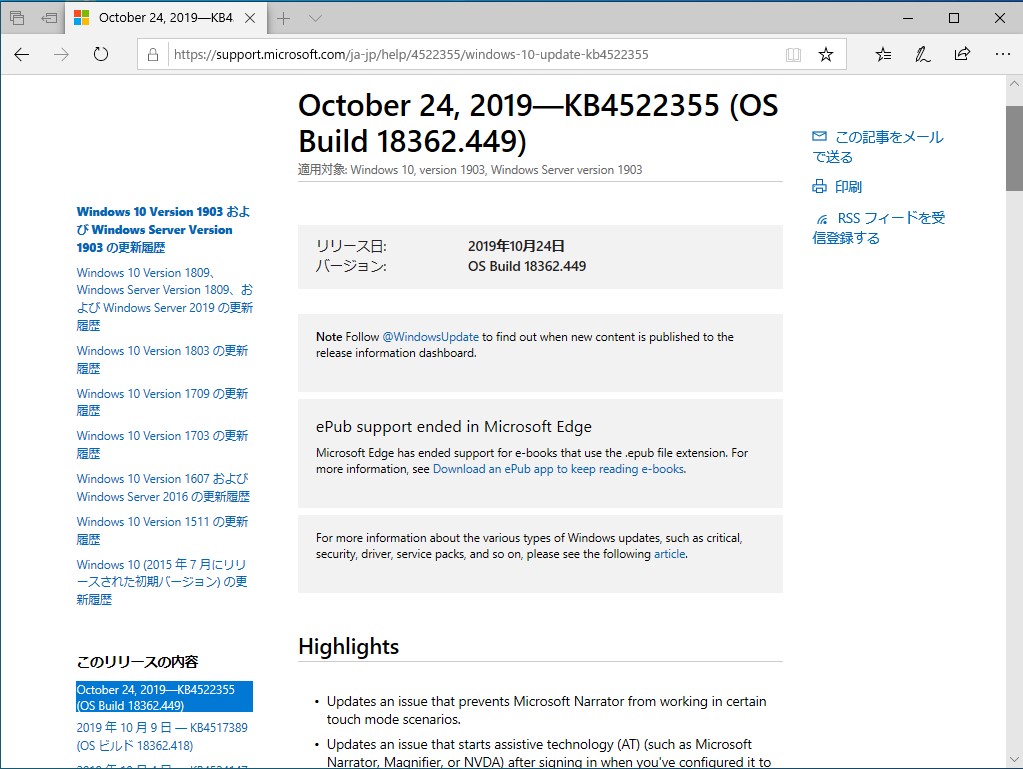1023x769 pixels.
Task: Open Reading view book icon
Action: tap(793, 55)
